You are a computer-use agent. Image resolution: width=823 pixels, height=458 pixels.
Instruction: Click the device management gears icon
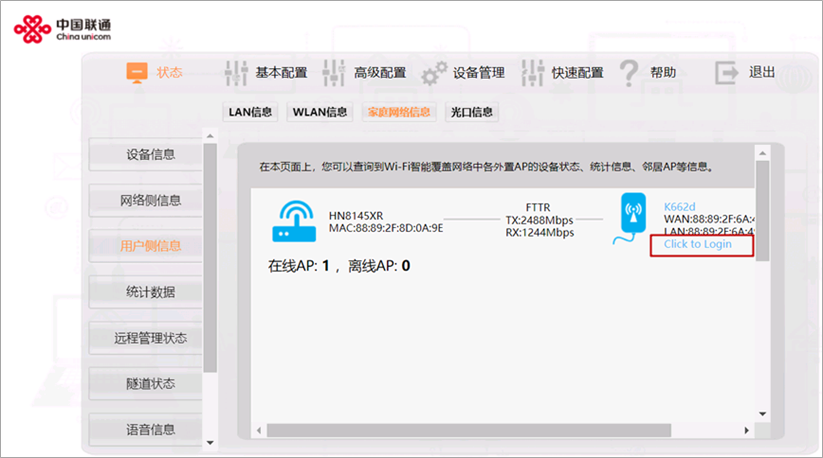(434, 73)
